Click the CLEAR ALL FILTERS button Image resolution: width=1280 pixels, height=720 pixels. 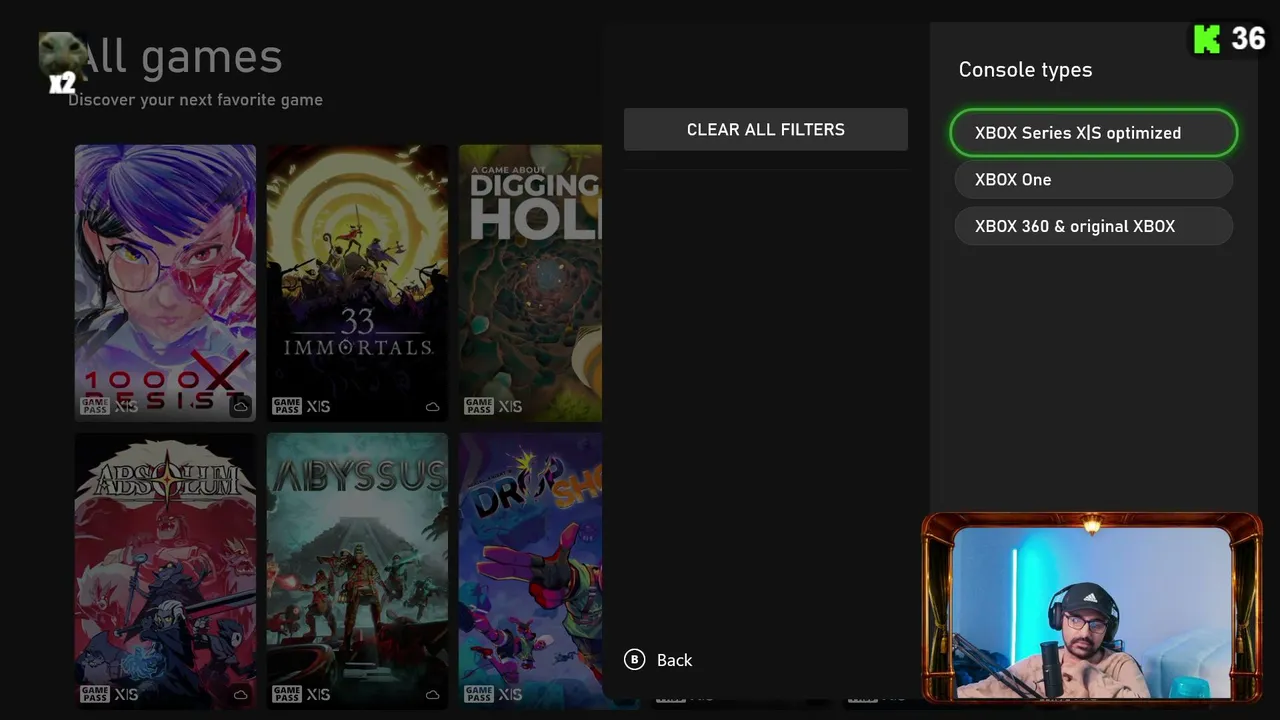(x=765, y=130)
